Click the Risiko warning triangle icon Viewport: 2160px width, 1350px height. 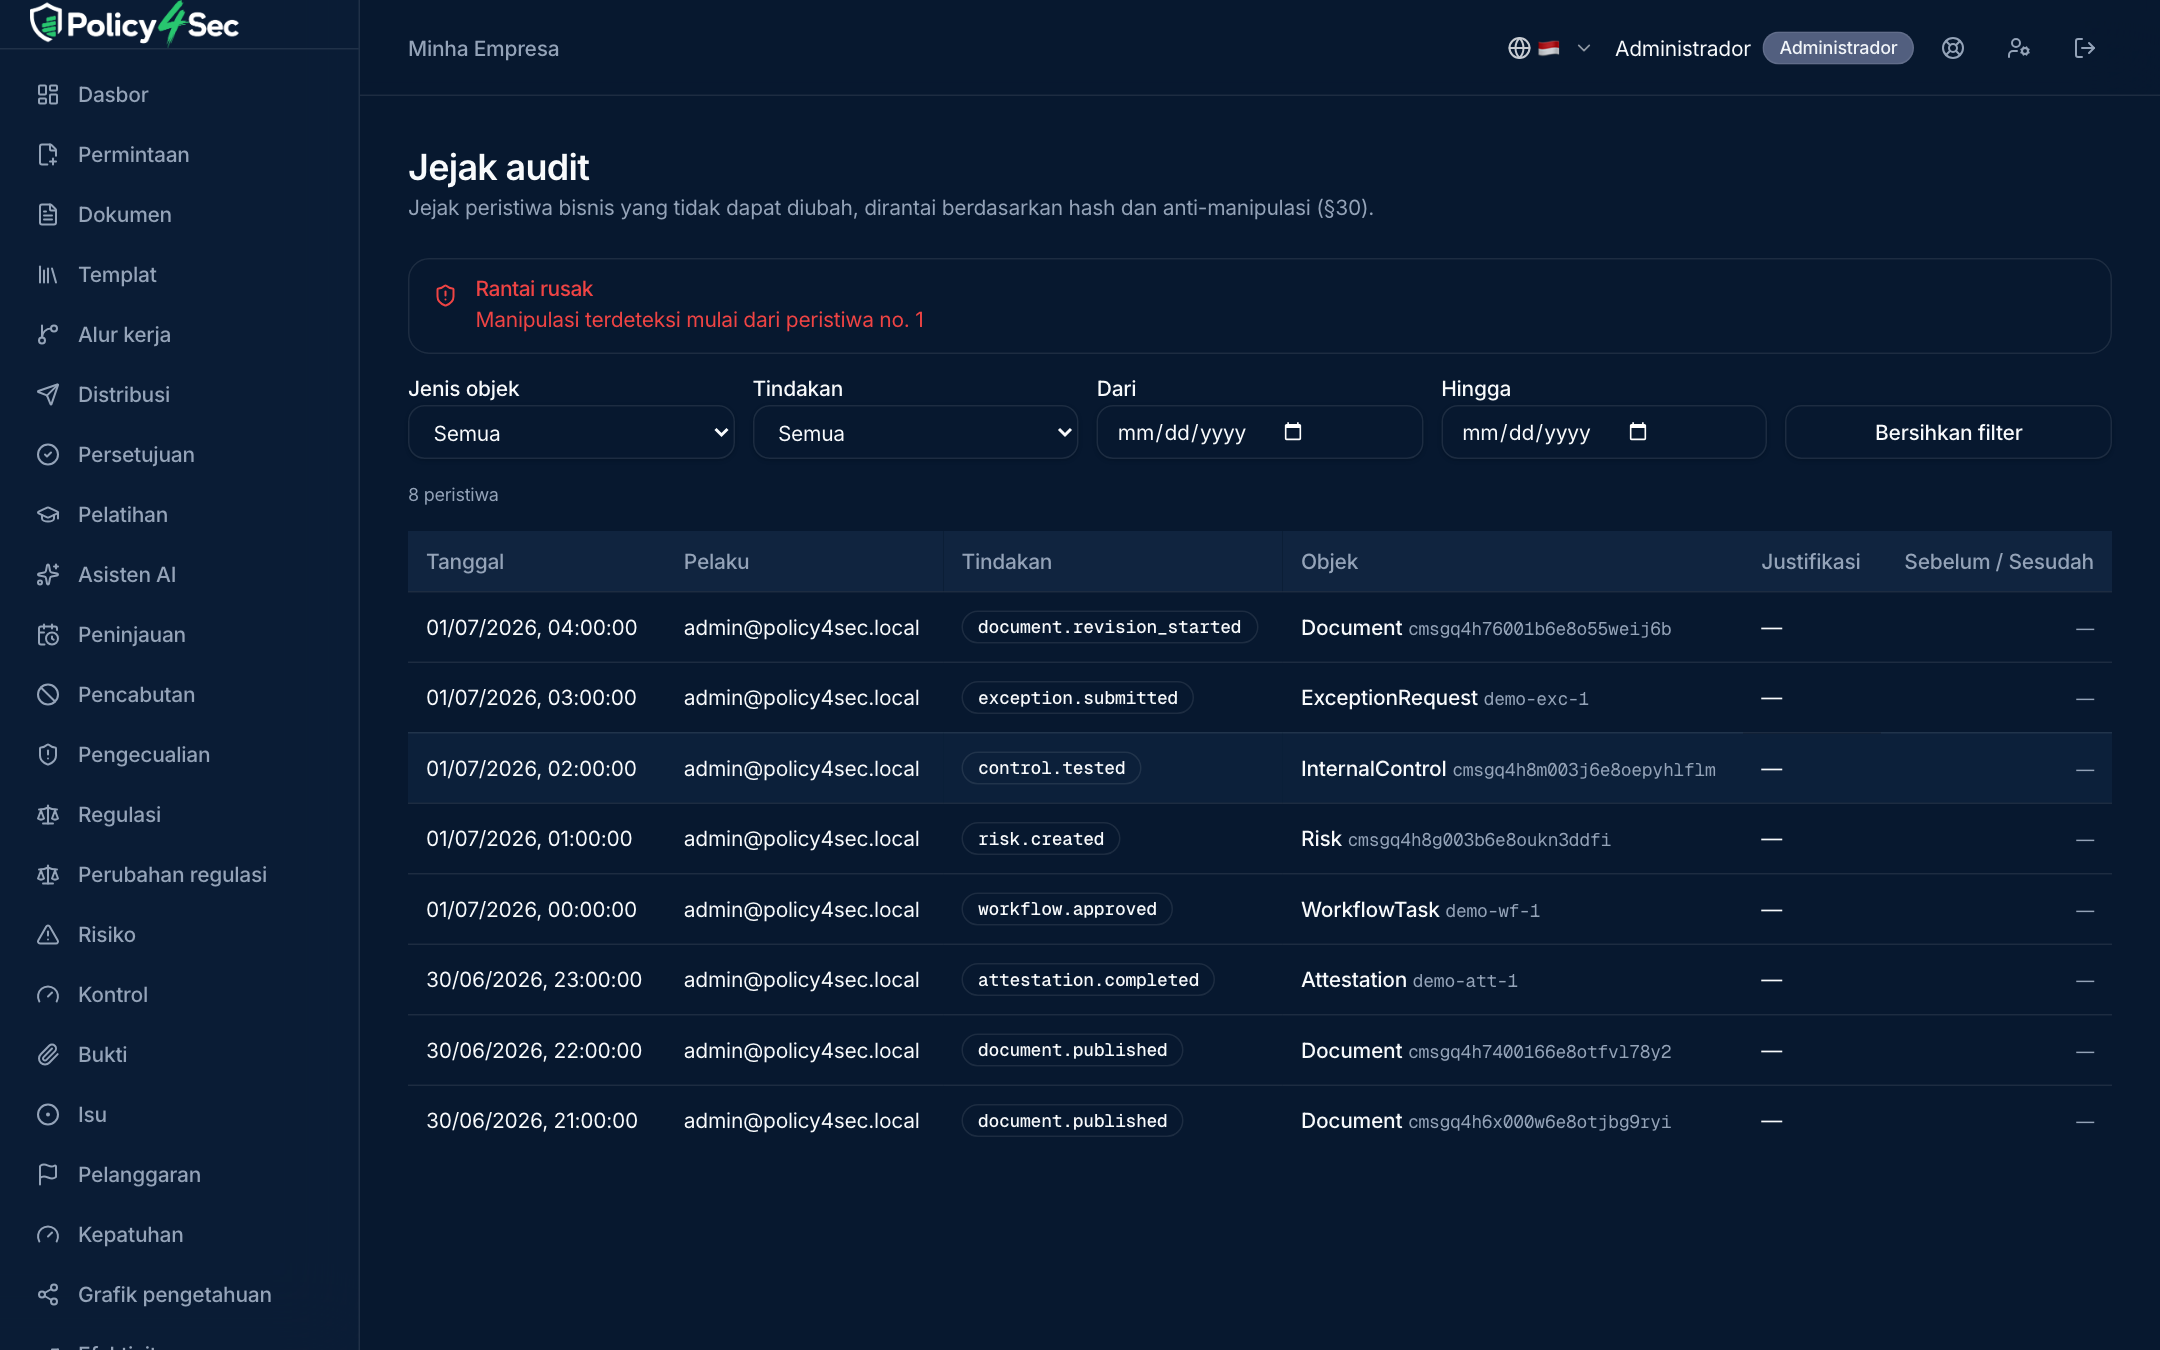pos(48,935)
